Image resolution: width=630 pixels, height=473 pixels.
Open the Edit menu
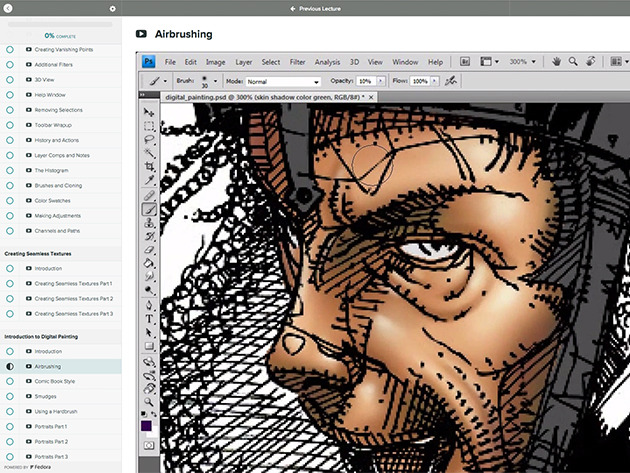point(190,62)
